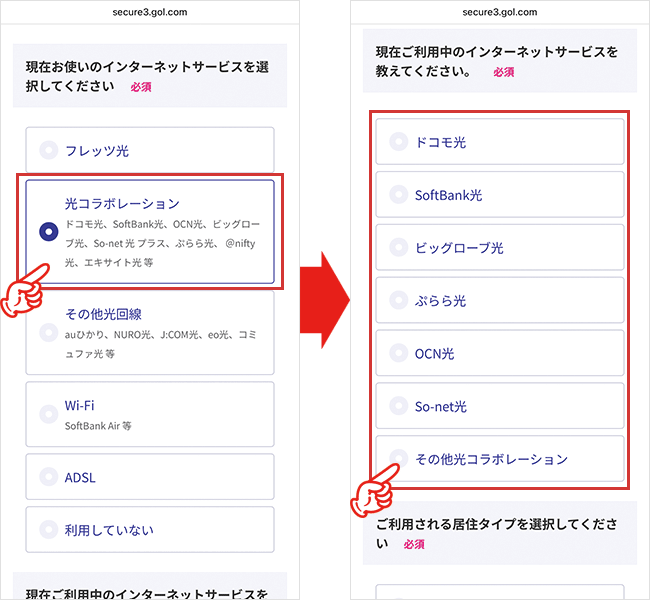The width and height of the screenshot is (650, 600).
Task: Select the 光コラボレーション radio option
Action: [150, 232]
